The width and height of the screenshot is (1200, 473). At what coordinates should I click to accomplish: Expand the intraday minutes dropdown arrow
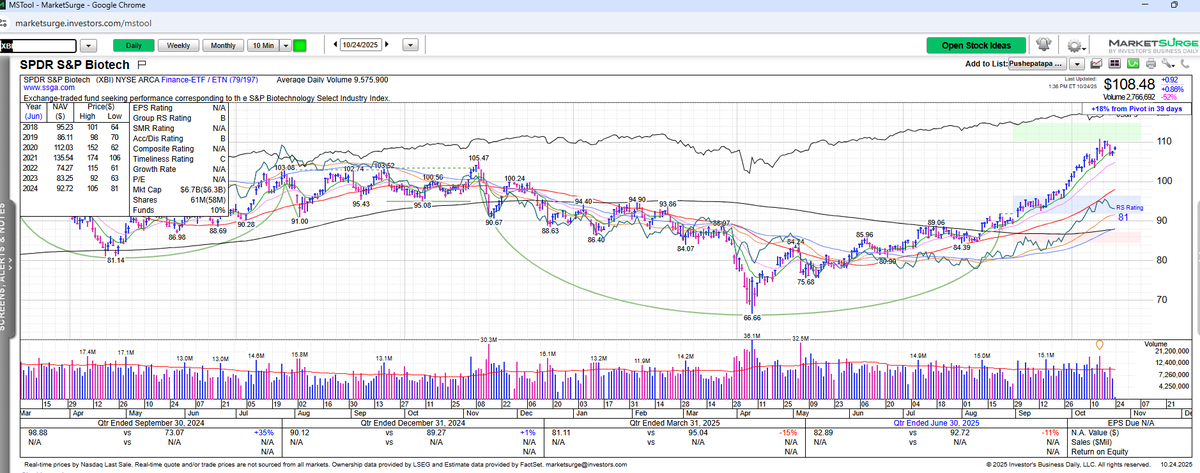(285, 45)
